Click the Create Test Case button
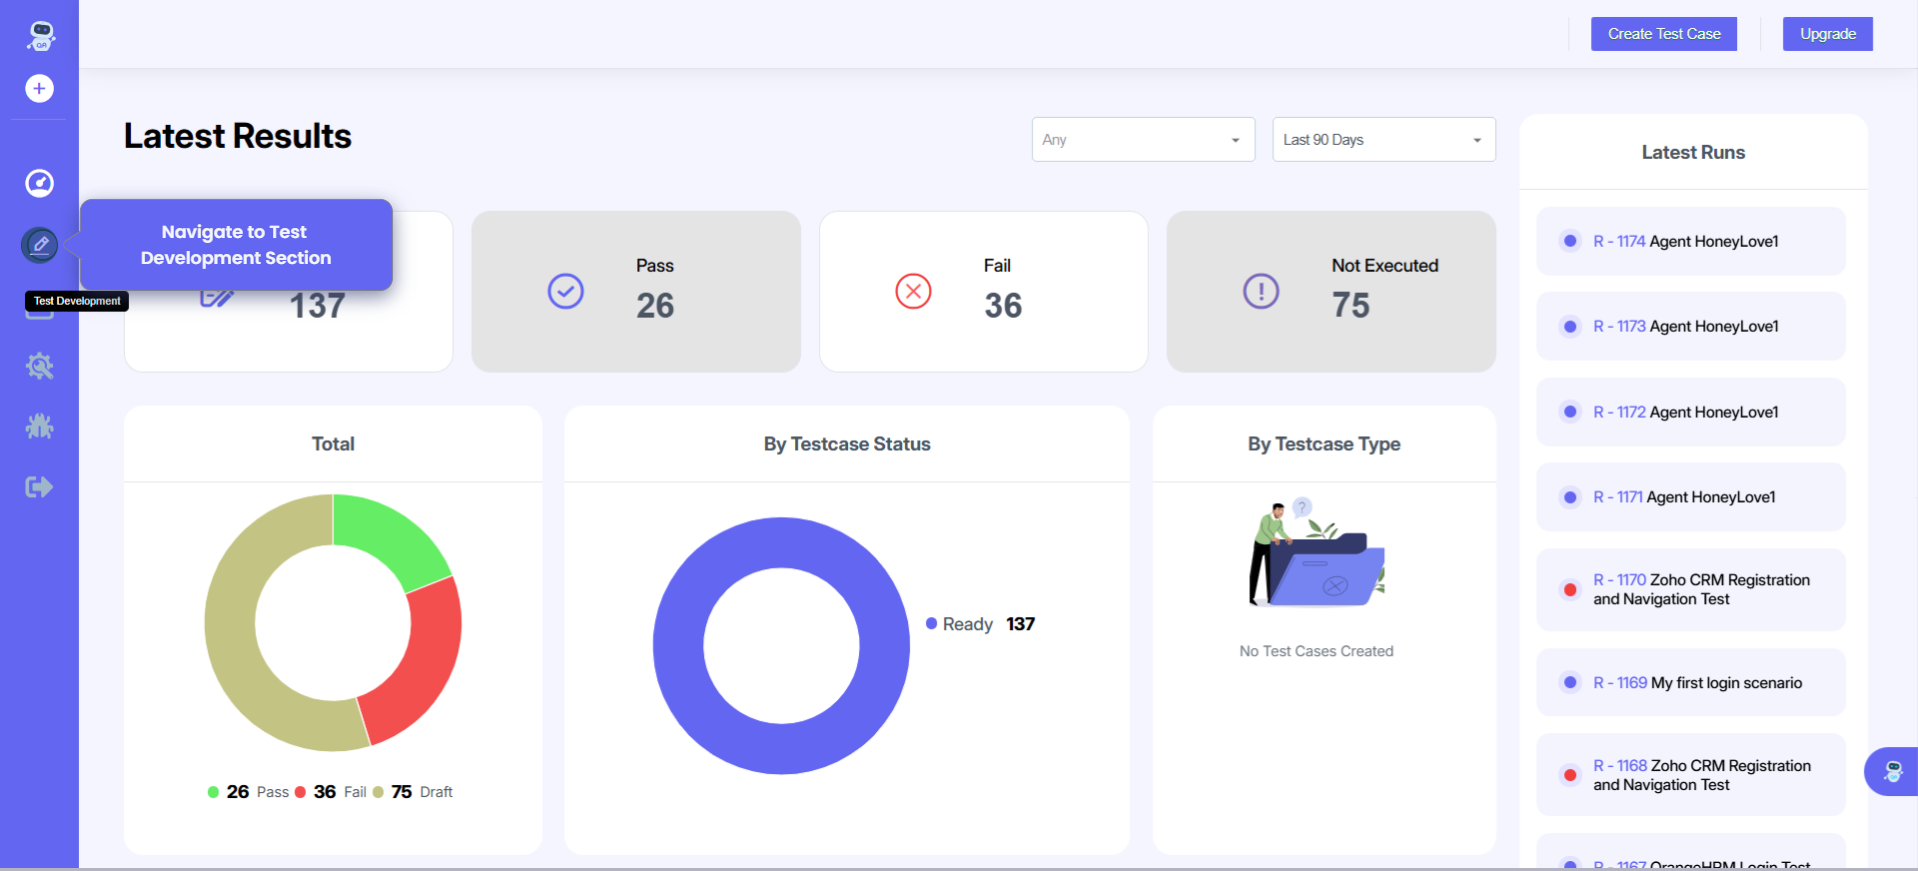 click(1663, 34)
